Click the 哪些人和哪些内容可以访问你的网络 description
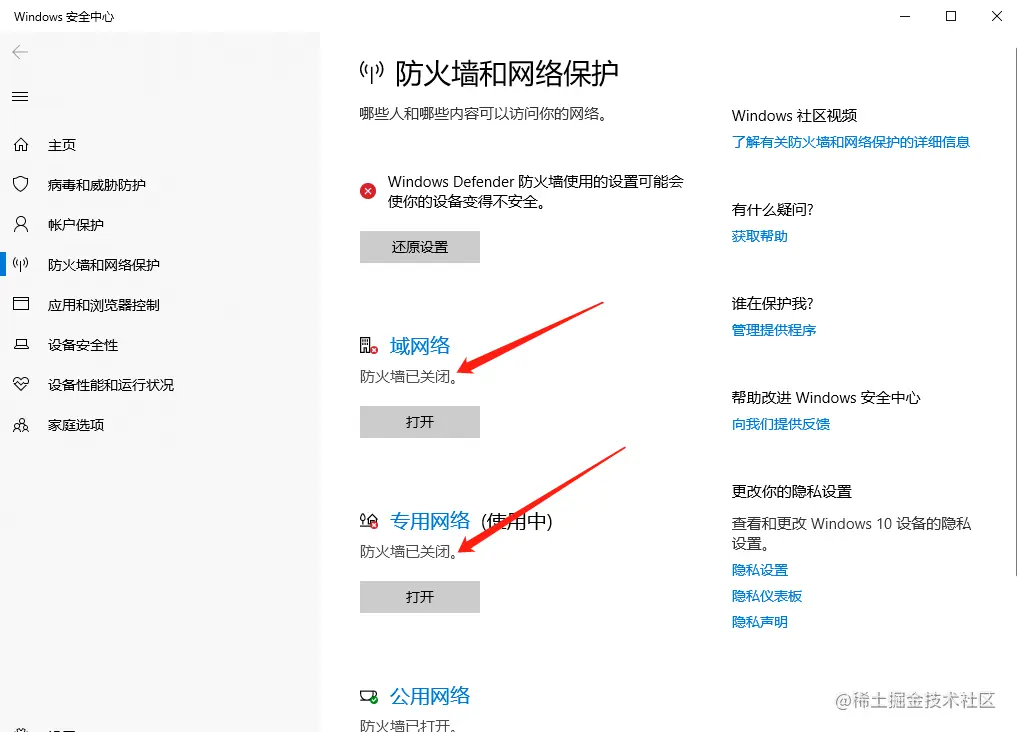The height and width of the screenshot is (732, 1017). click(483, 113)
